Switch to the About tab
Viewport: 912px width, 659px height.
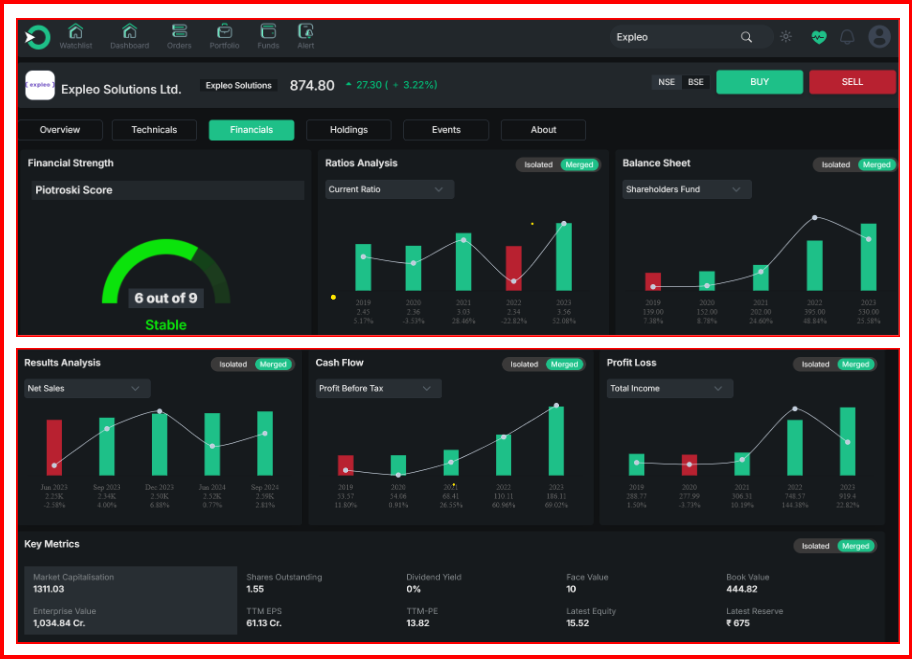pos(543,130)
